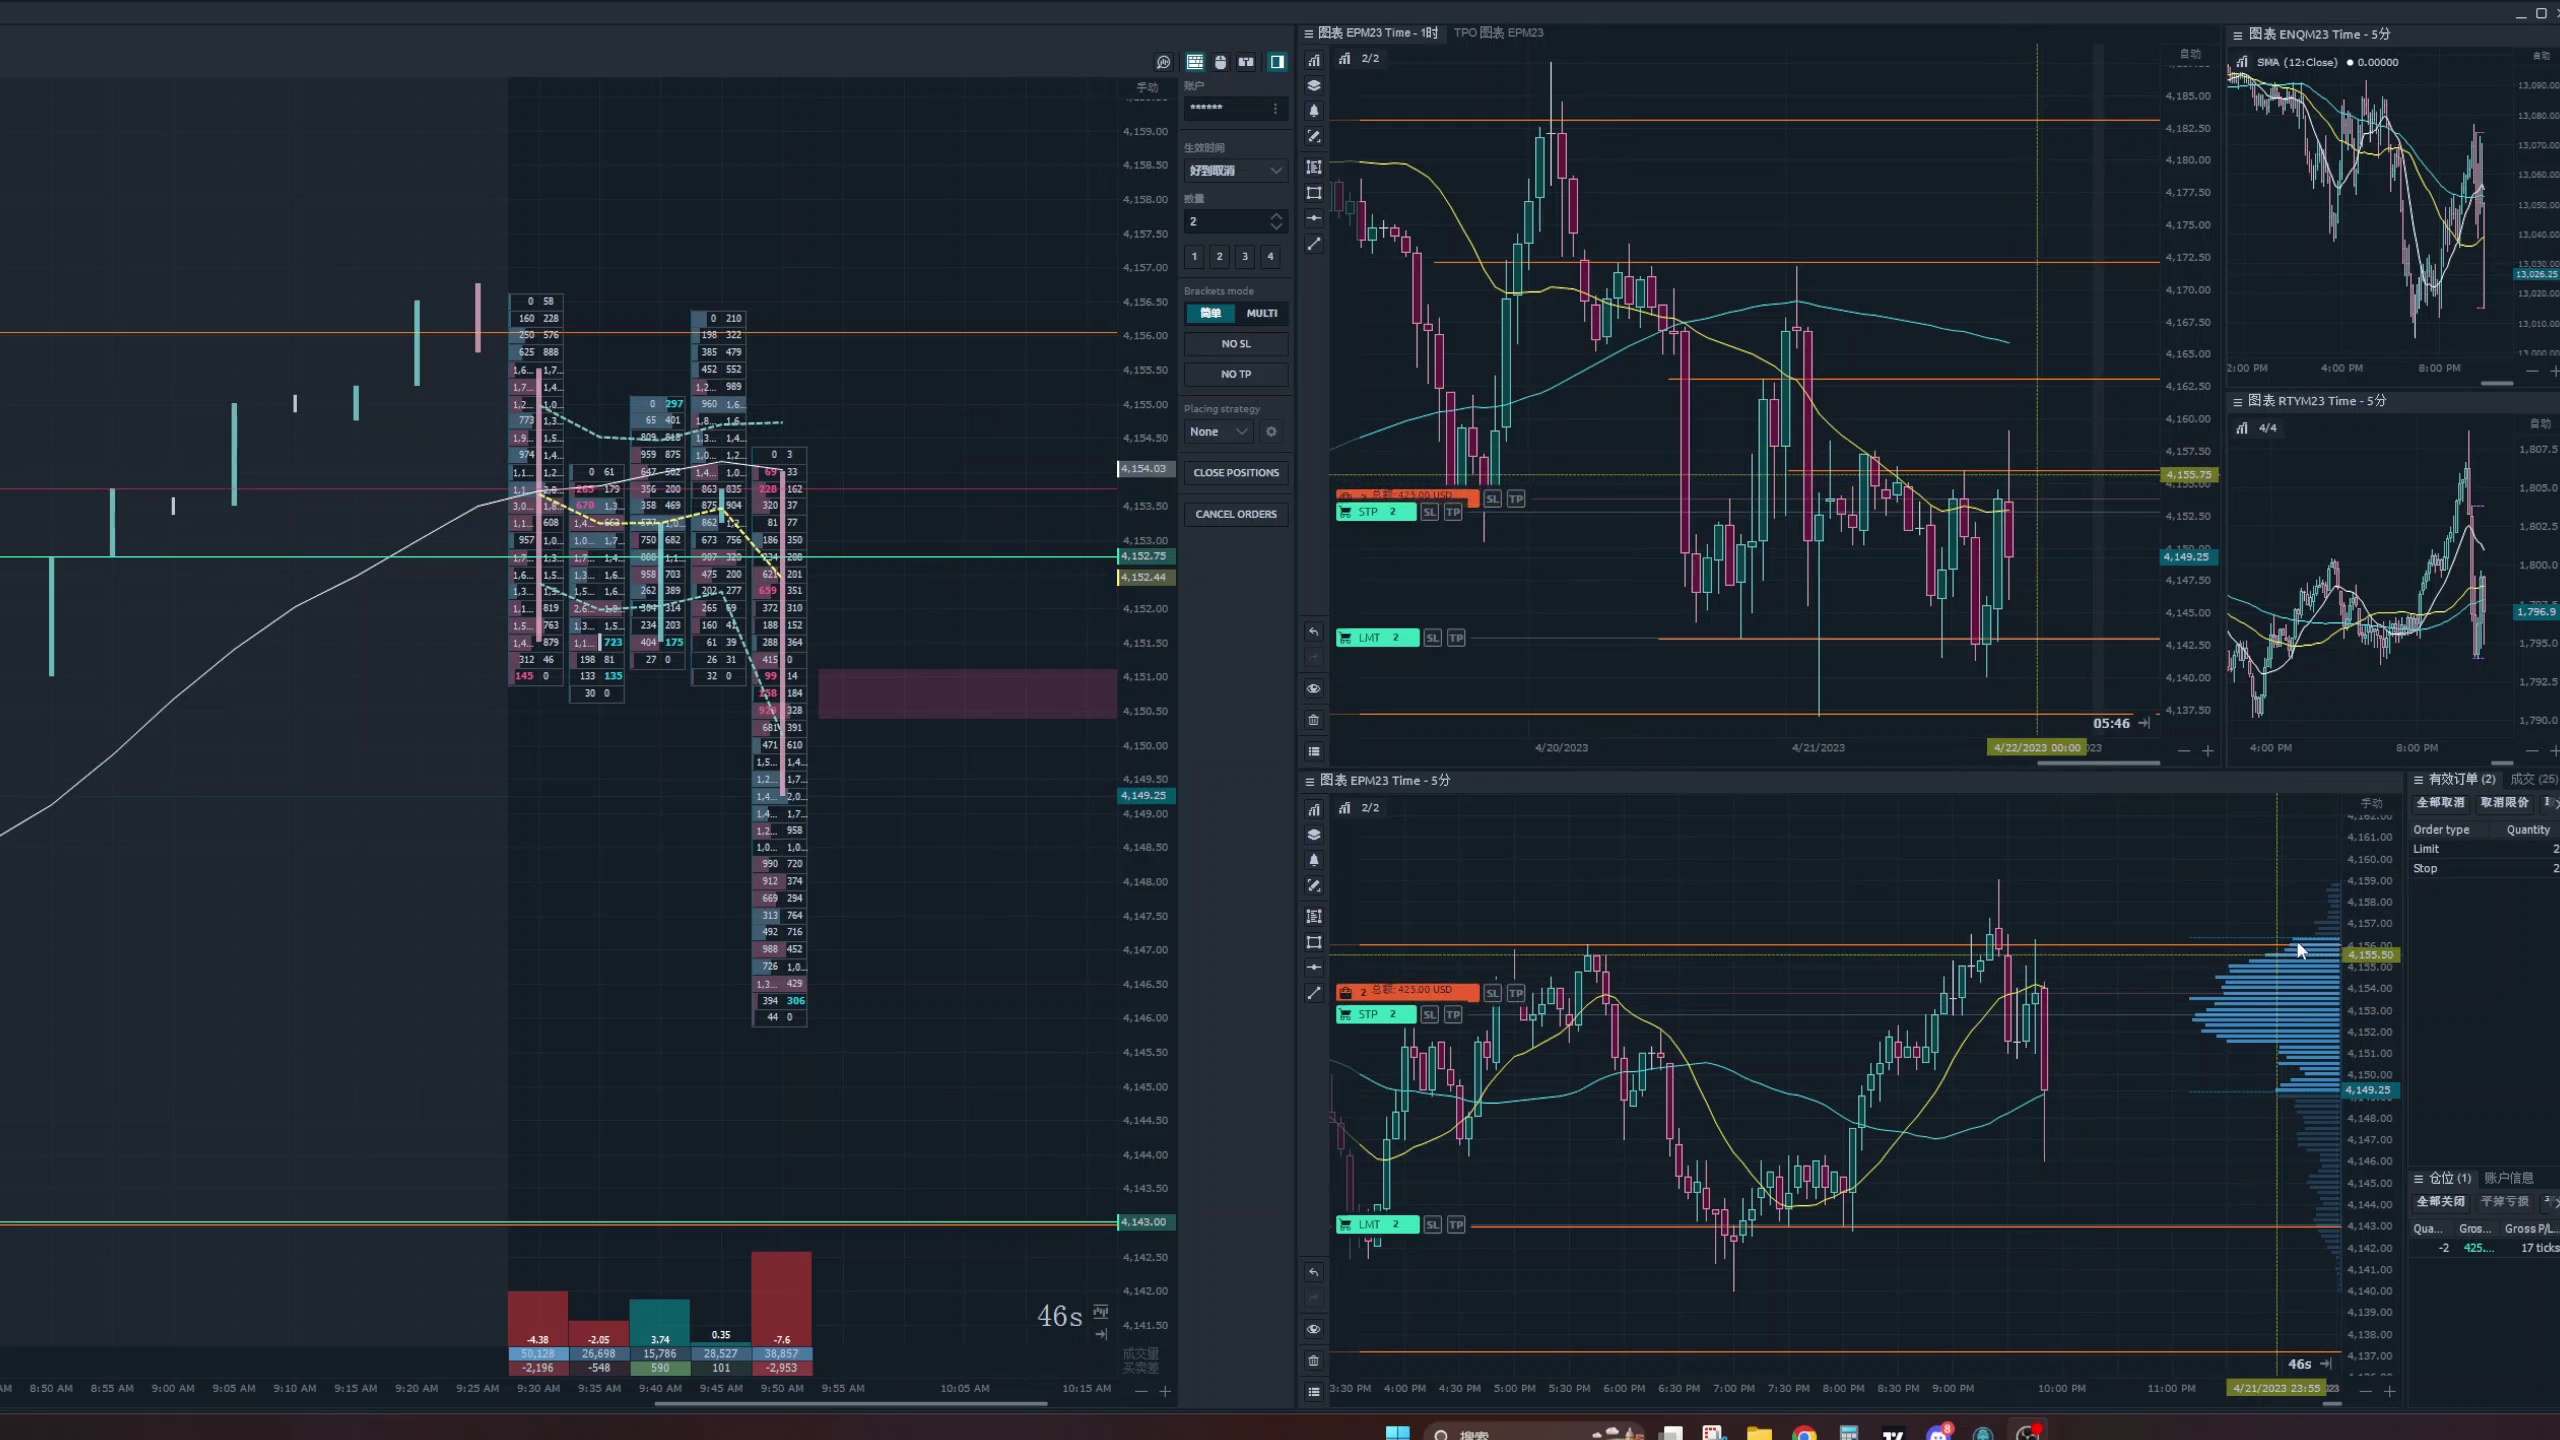2560x1440 pixels.
Task: Click undo arrow in hourly chart sidebar
Action: [x=1314, y=632]
